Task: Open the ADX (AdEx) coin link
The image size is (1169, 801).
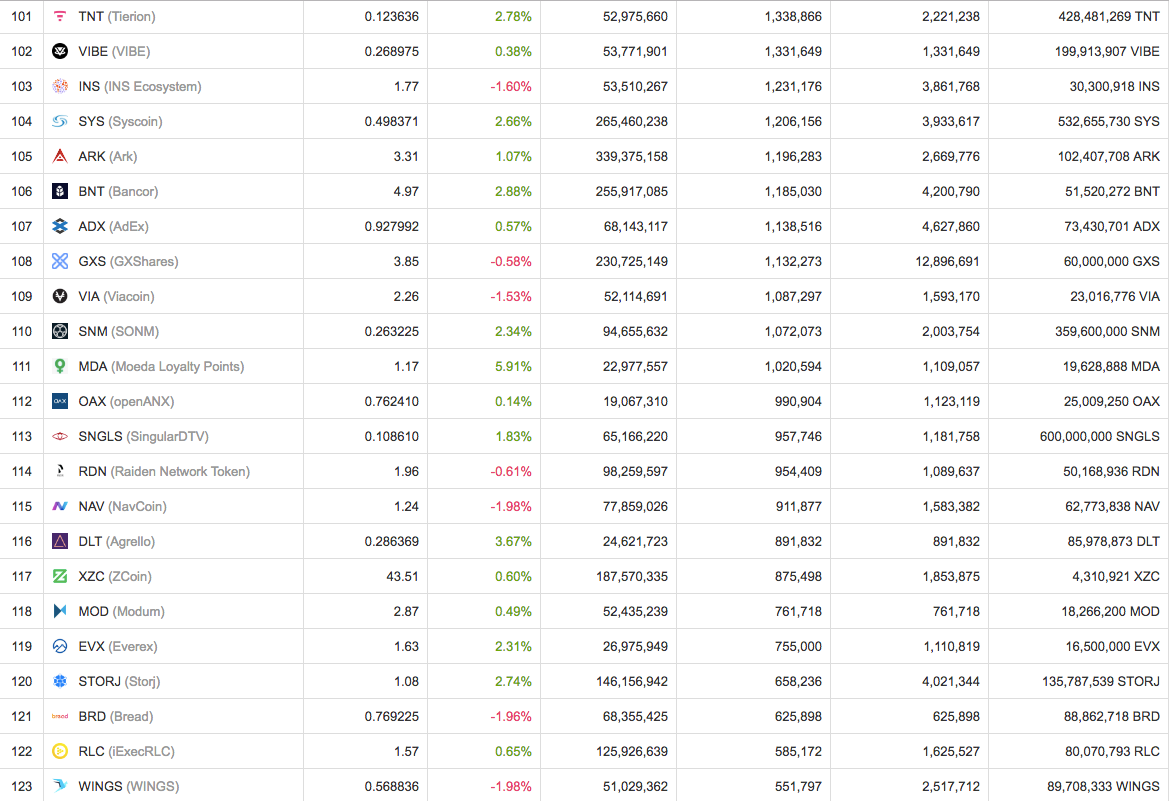Action: pos(113,227)
